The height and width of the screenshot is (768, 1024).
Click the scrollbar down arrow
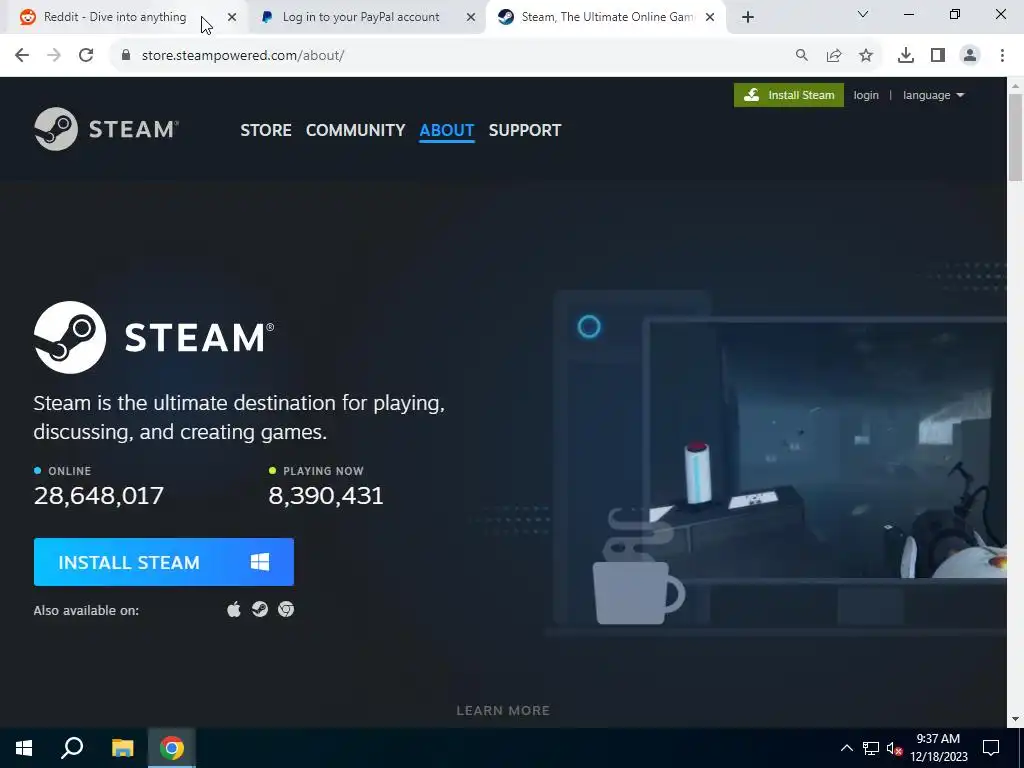click(x=1015, y=719)
